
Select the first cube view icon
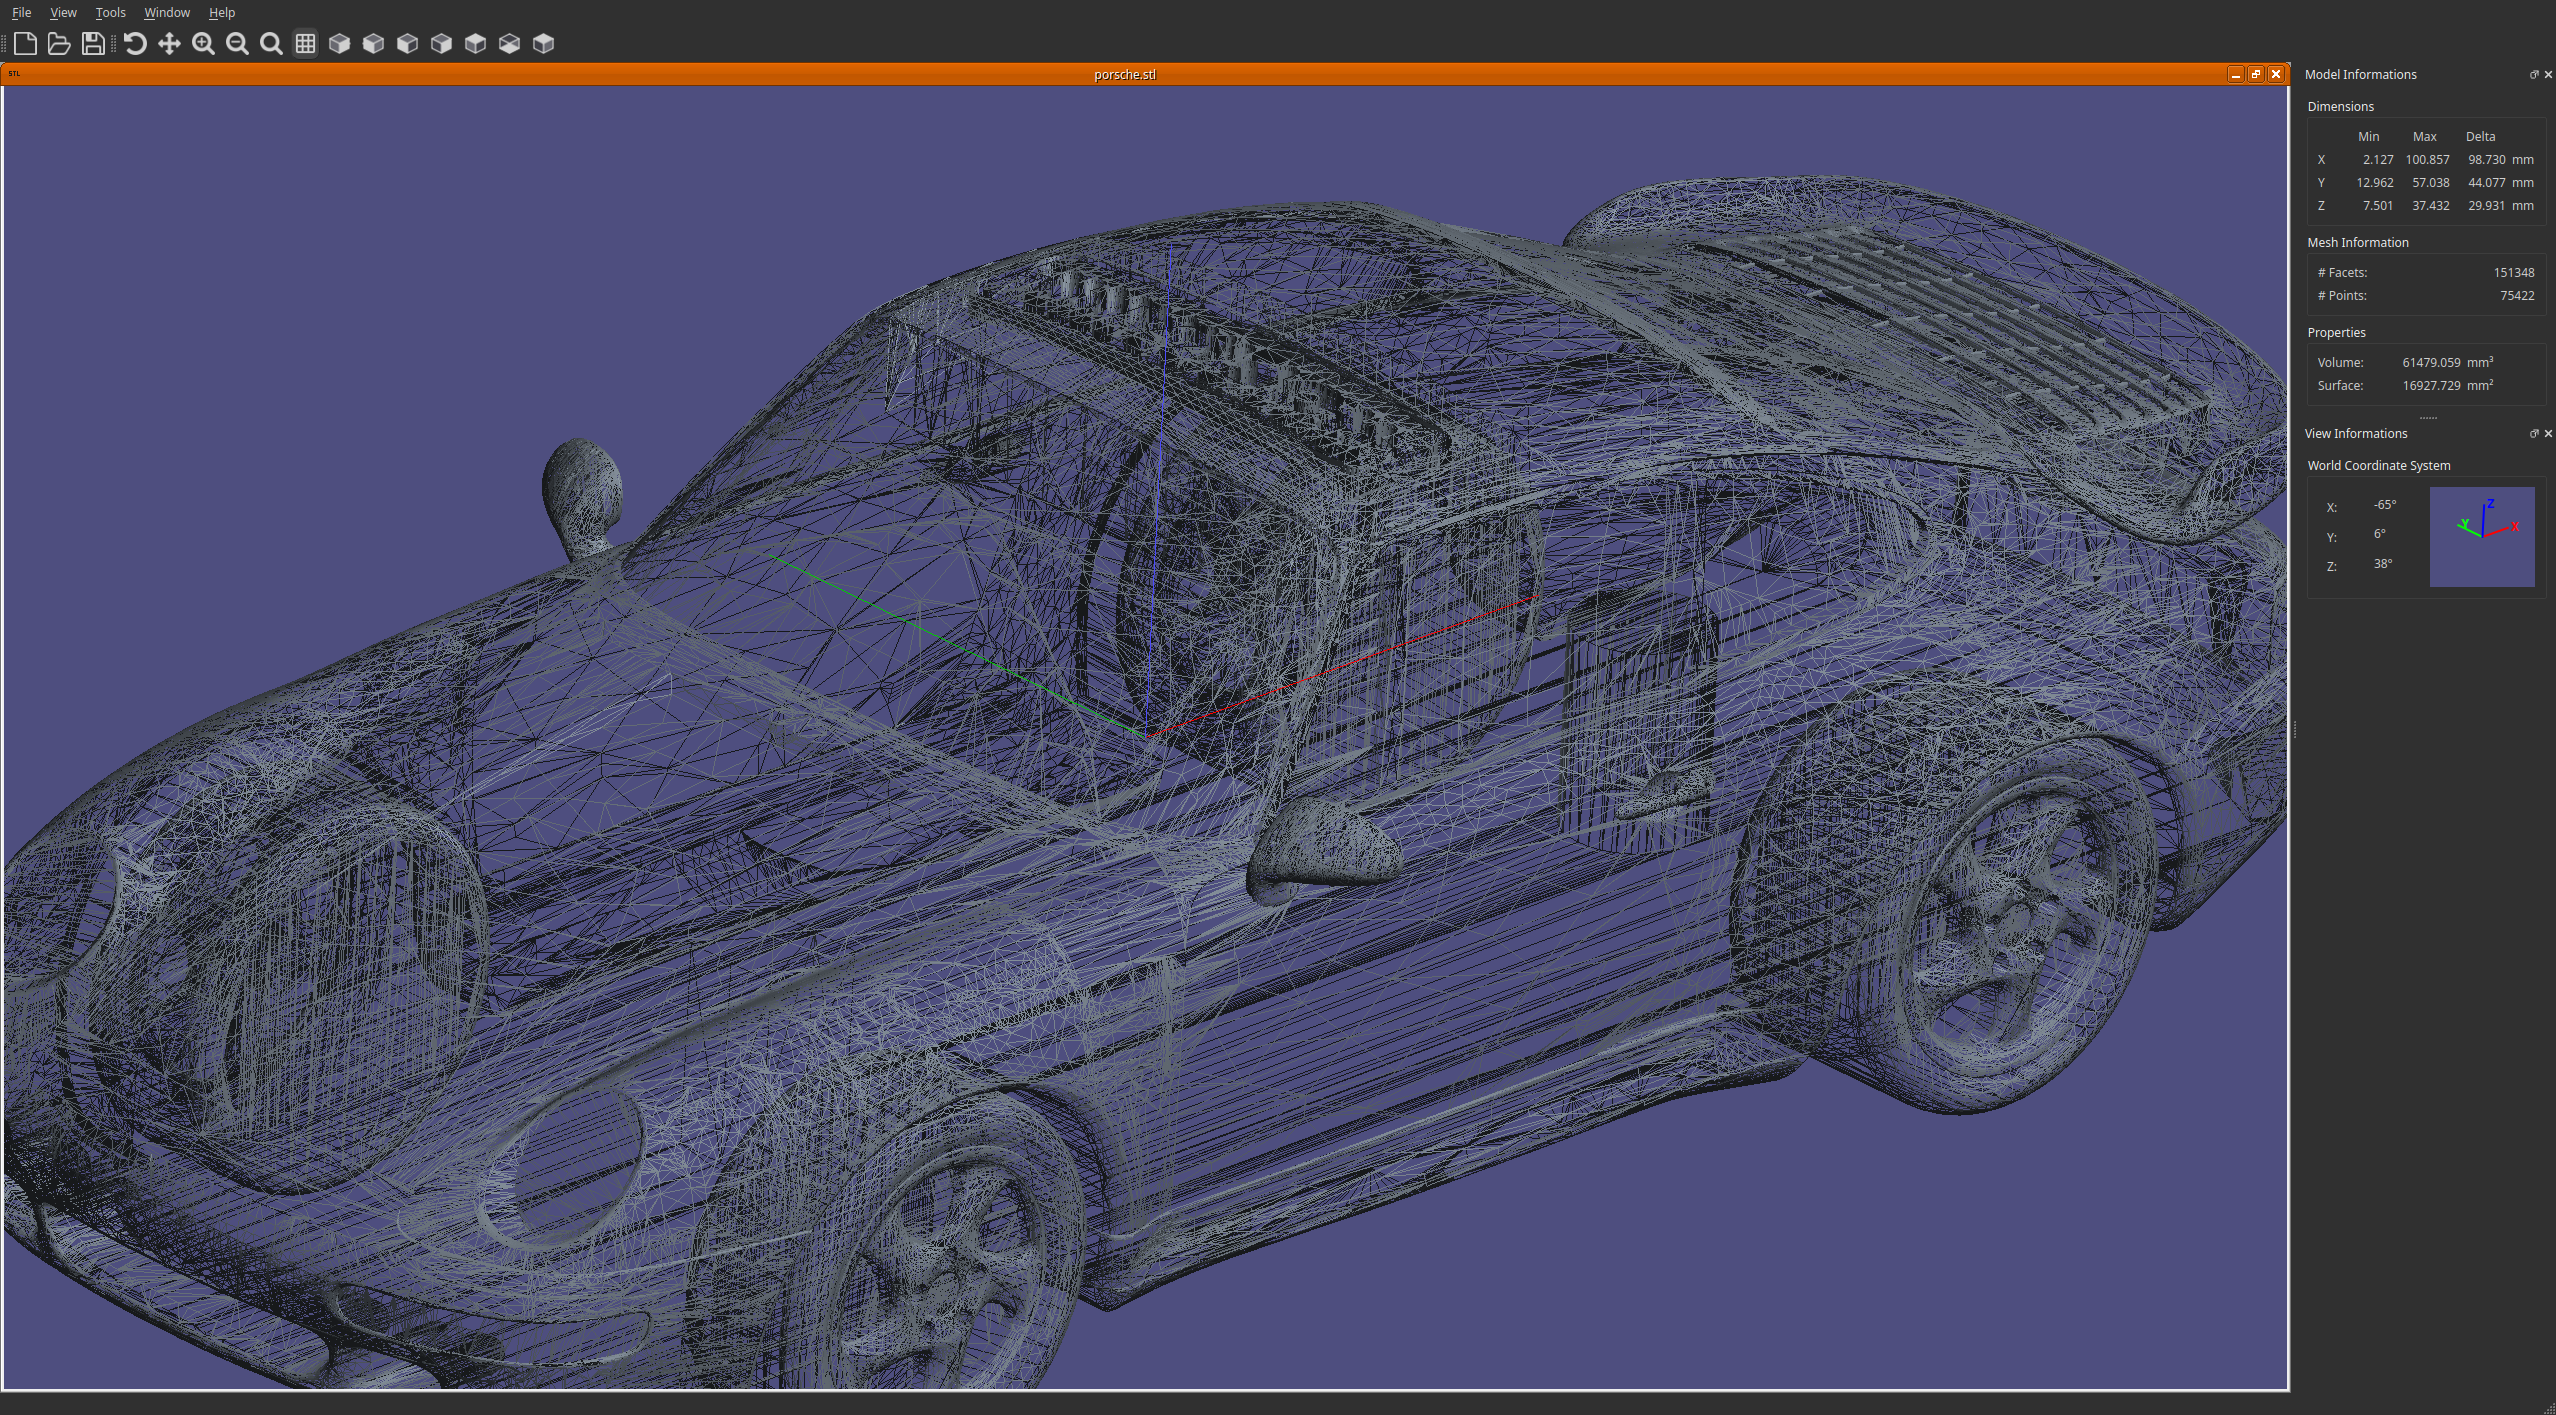tap(338, 44)
